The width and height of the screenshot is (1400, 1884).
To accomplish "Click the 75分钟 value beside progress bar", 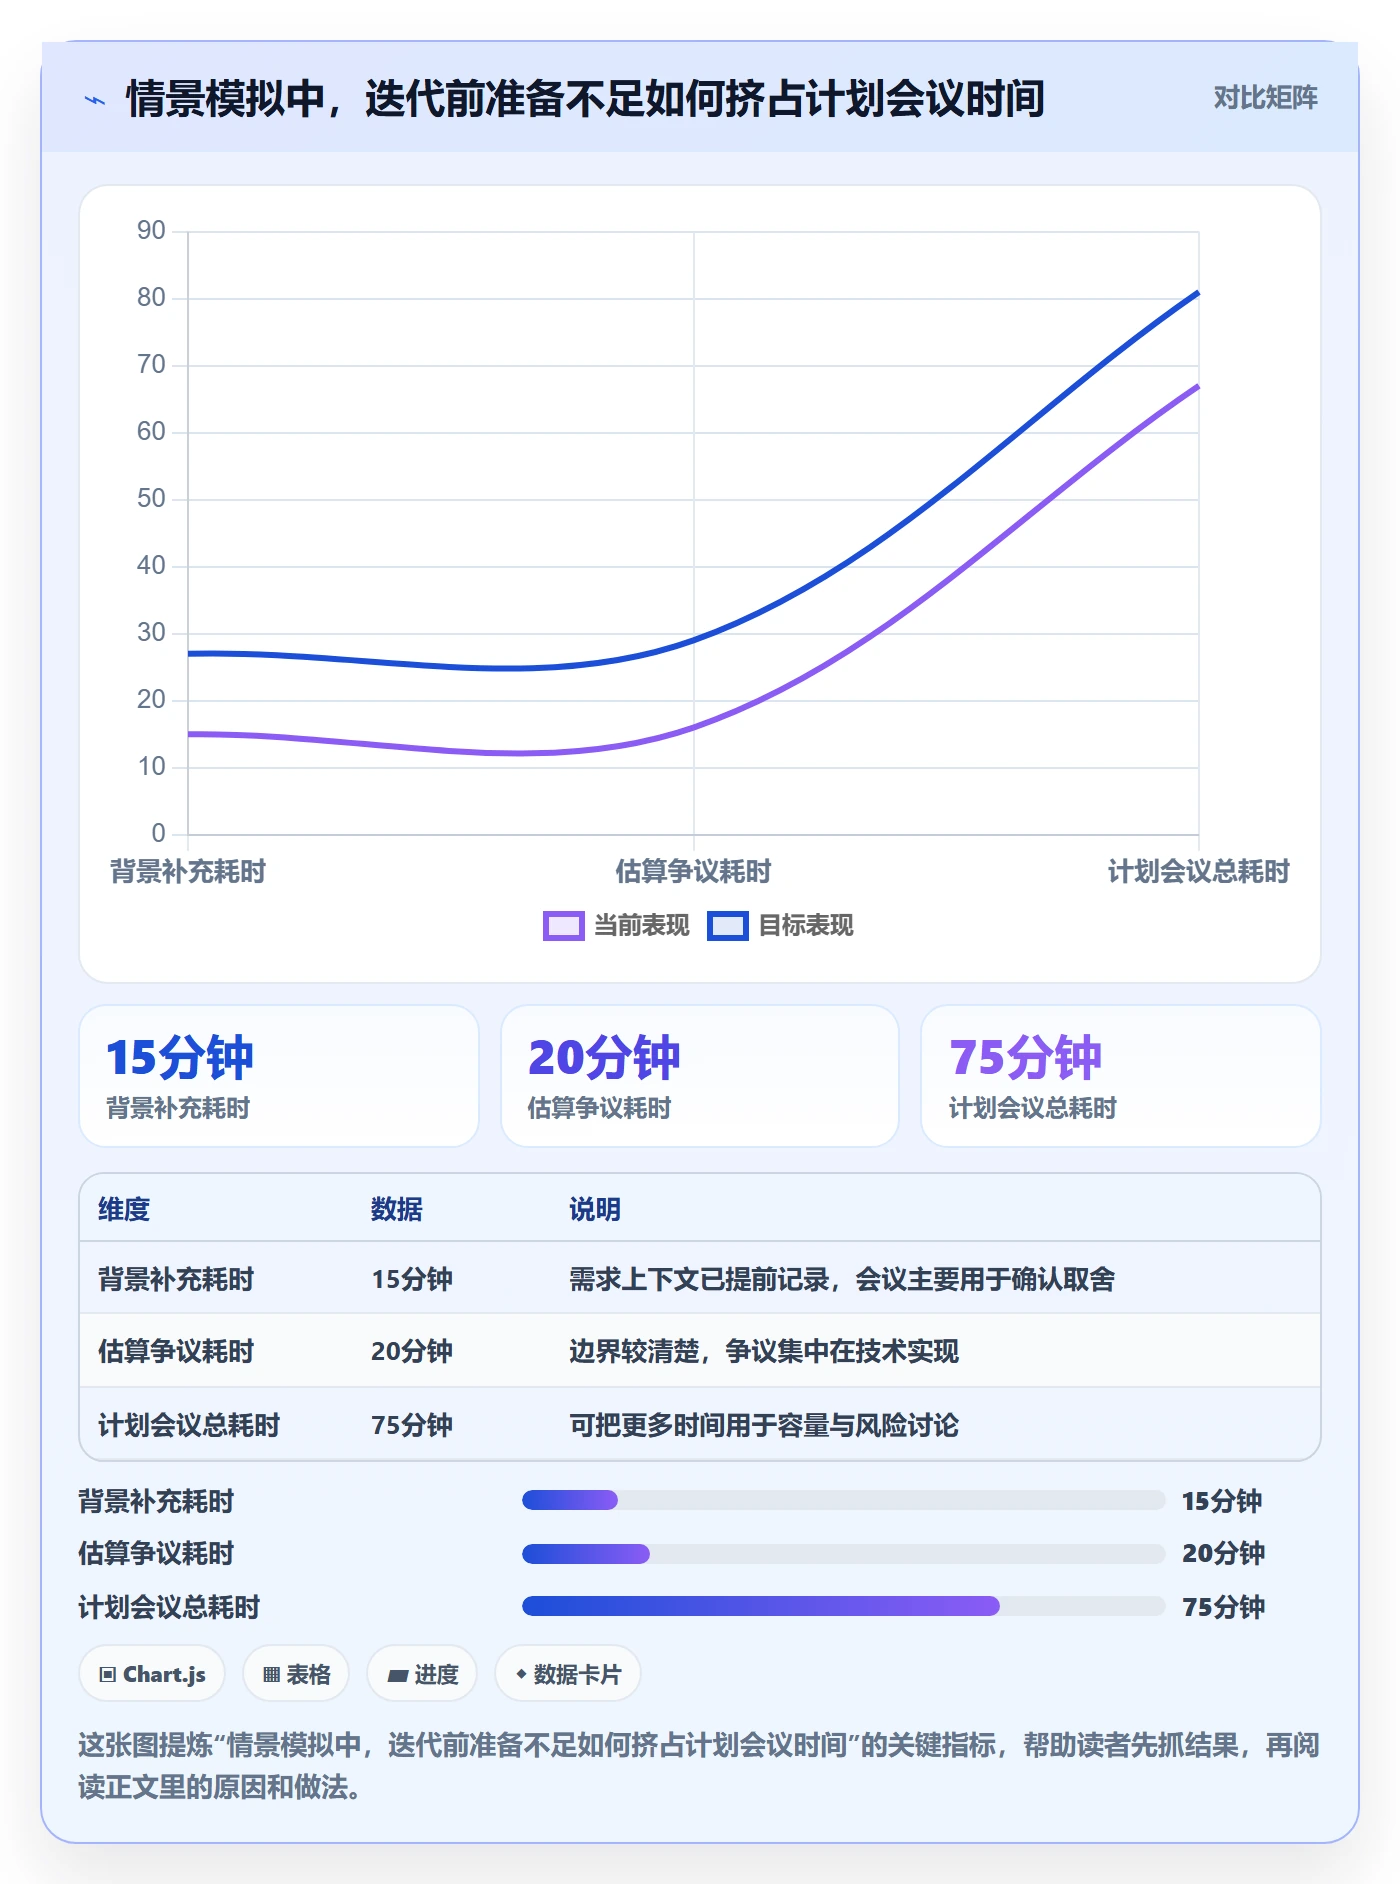I will (x=1223, y=1607).
